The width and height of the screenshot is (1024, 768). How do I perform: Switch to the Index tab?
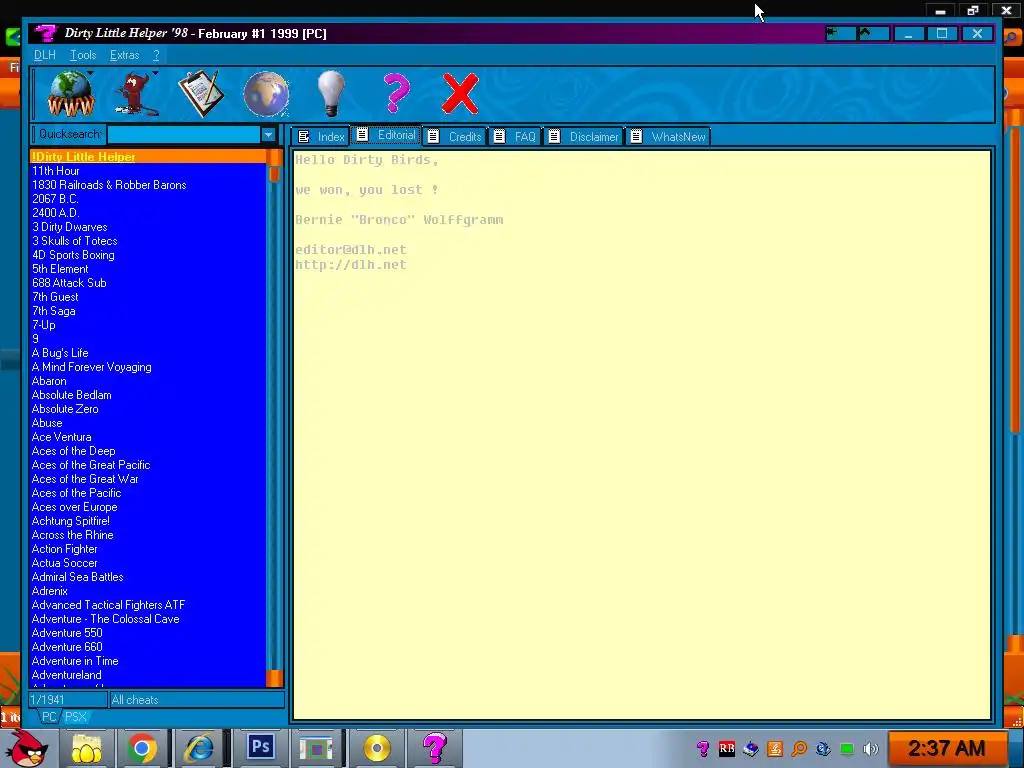[x=321, y=136]
